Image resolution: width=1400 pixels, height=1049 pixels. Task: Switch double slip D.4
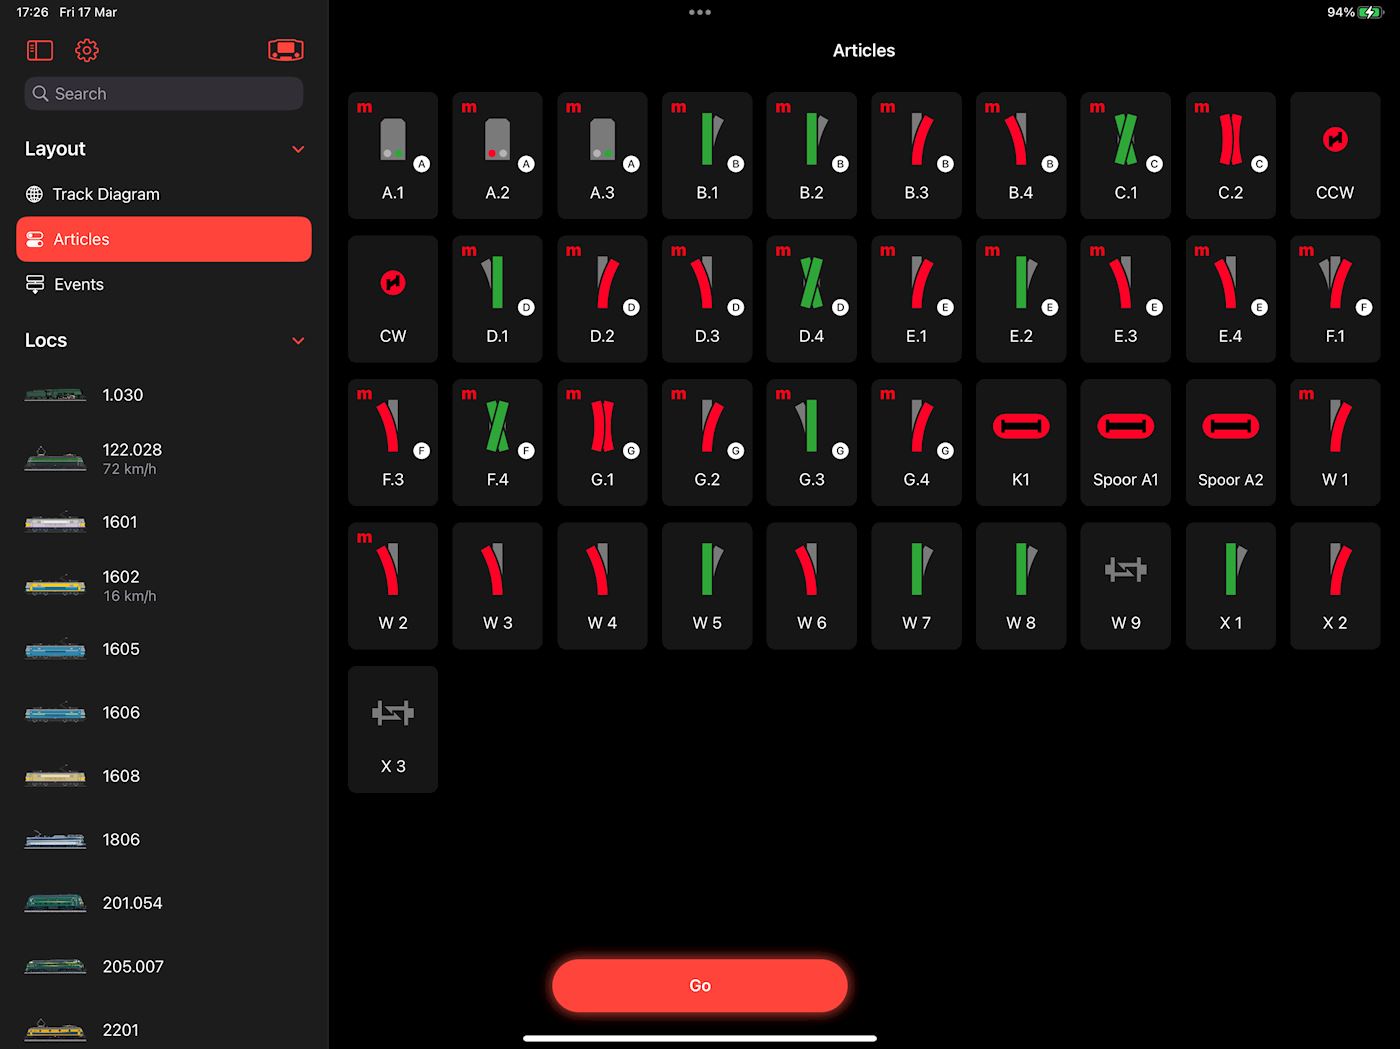[812, 299]
